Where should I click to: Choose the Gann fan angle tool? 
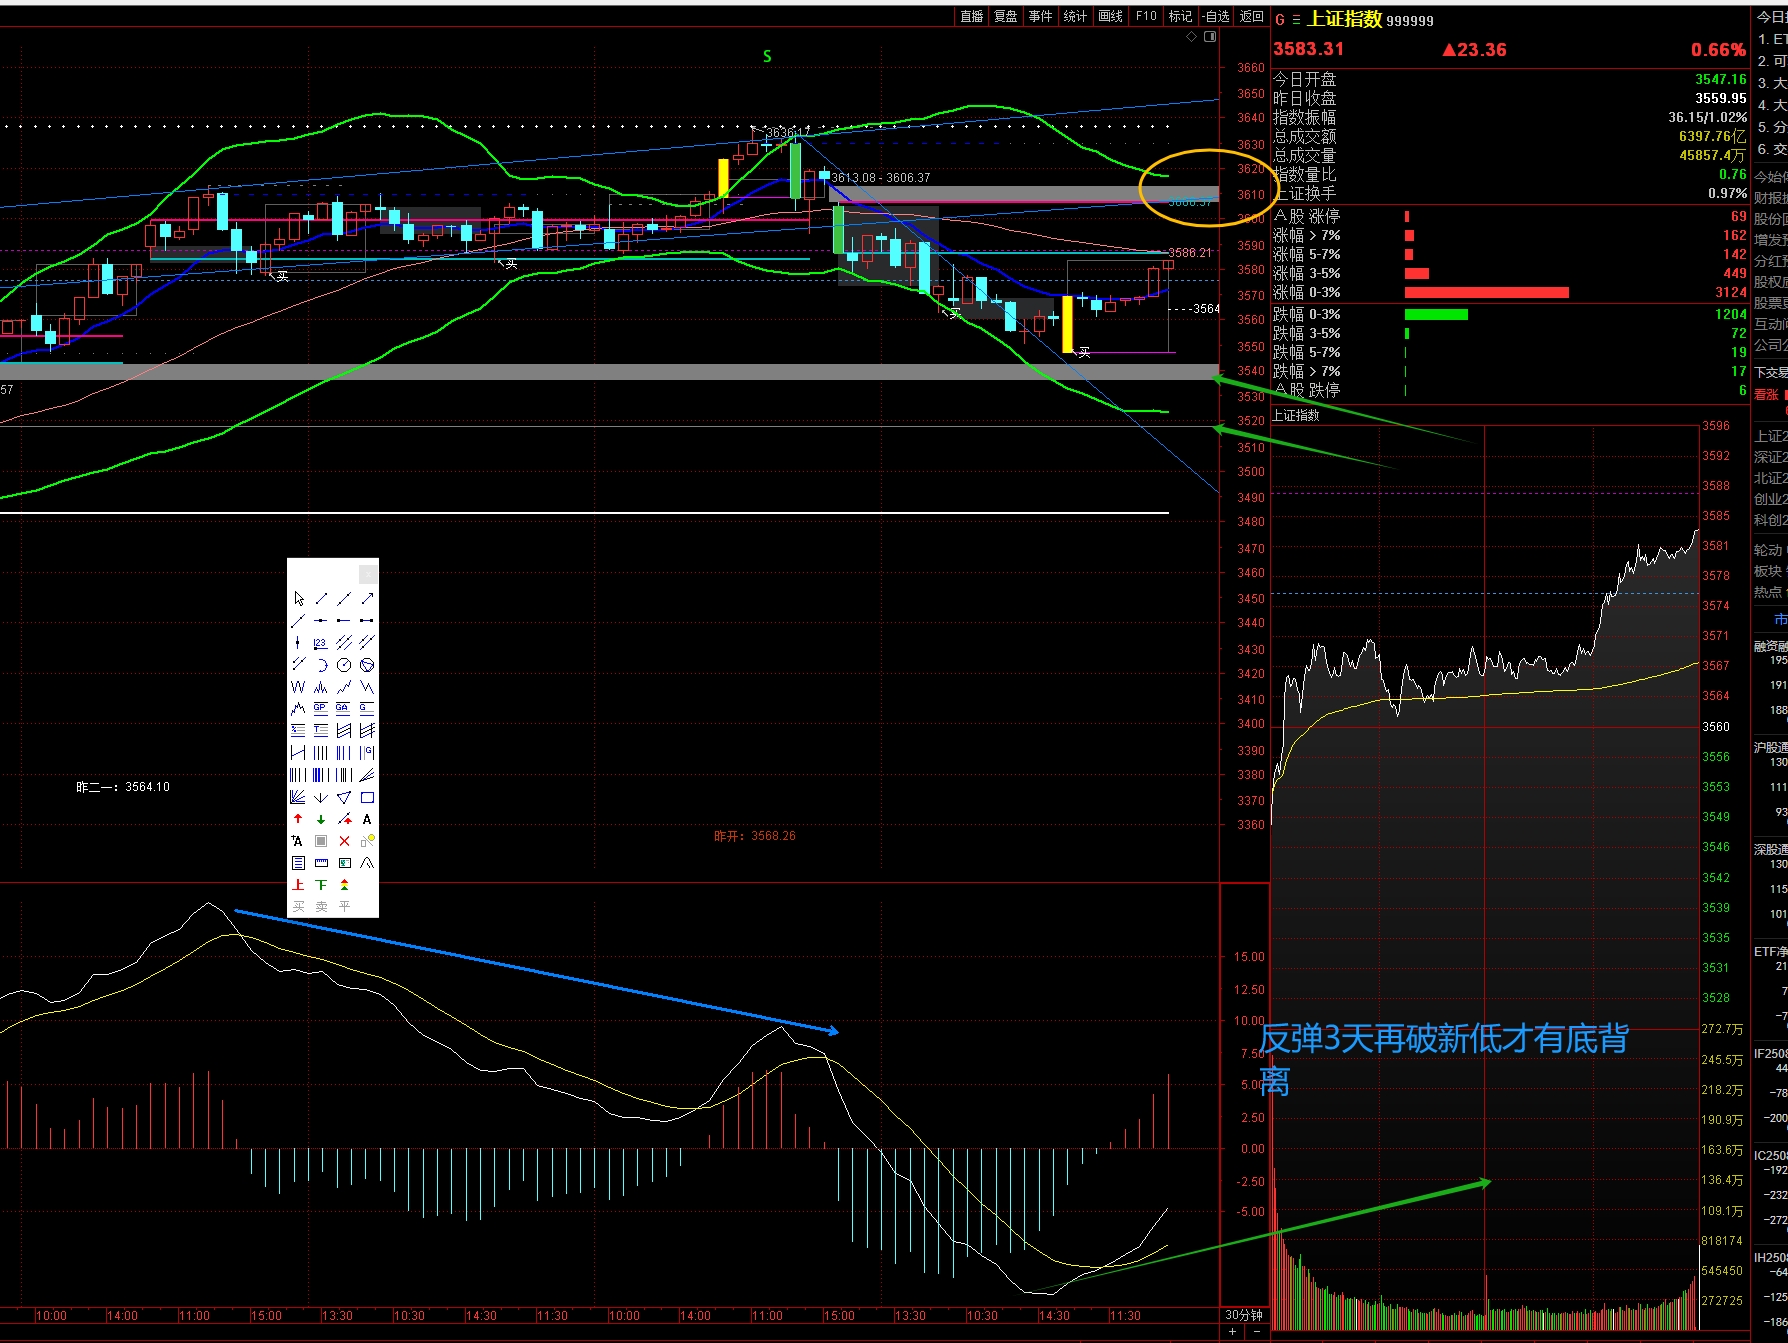coord(298,797)
